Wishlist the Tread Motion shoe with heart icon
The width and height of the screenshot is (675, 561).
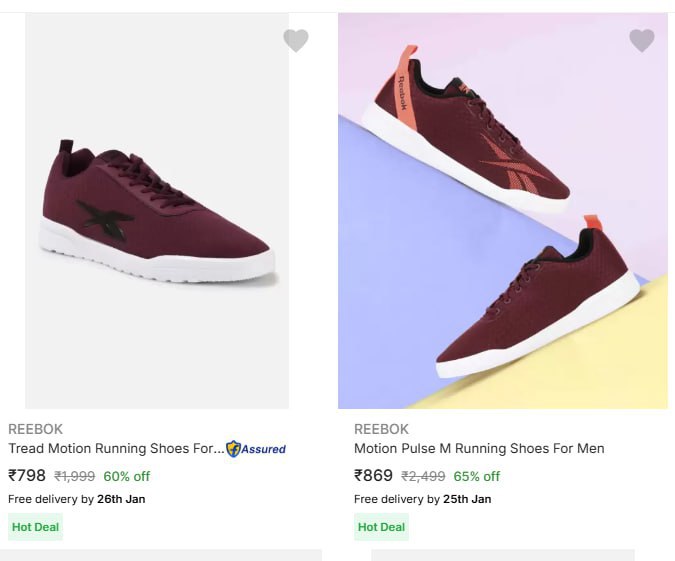click(x=295, y=40)
